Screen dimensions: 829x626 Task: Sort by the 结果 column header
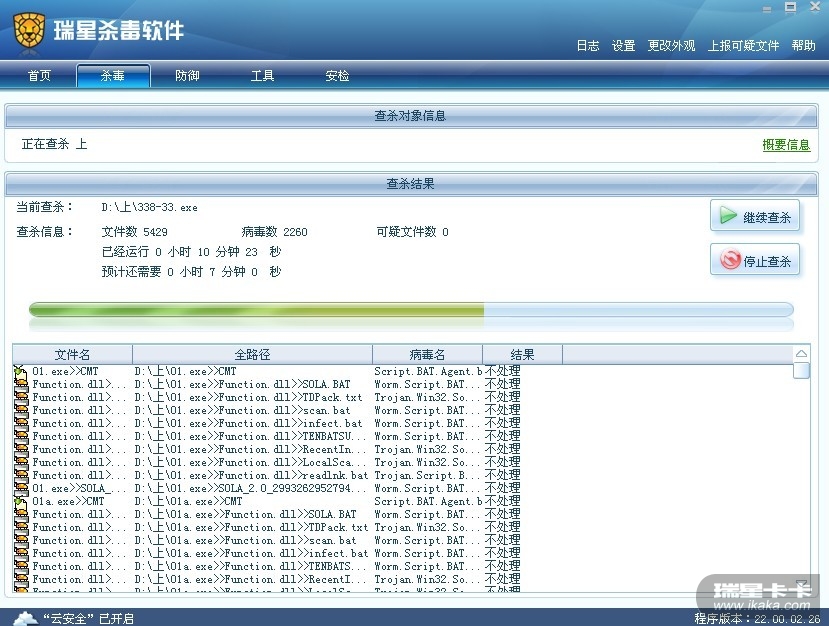tap(522, 354)
